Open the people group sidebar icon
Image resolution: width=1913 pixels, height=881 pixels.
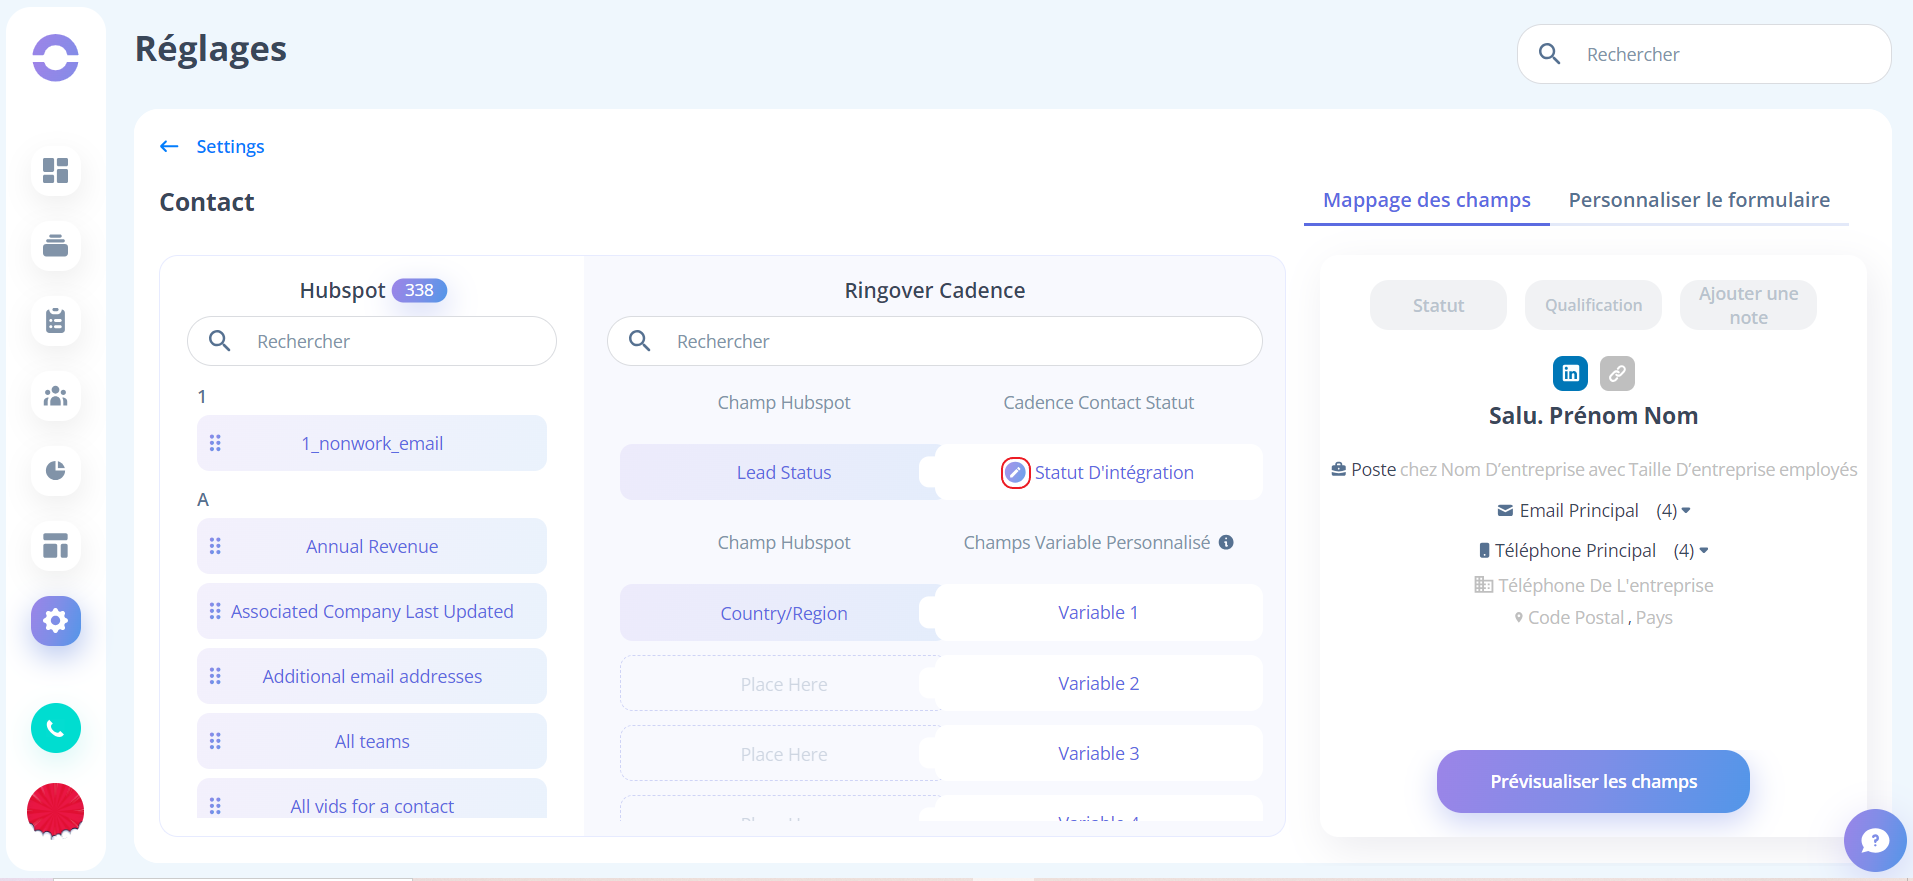pos(56,396)
